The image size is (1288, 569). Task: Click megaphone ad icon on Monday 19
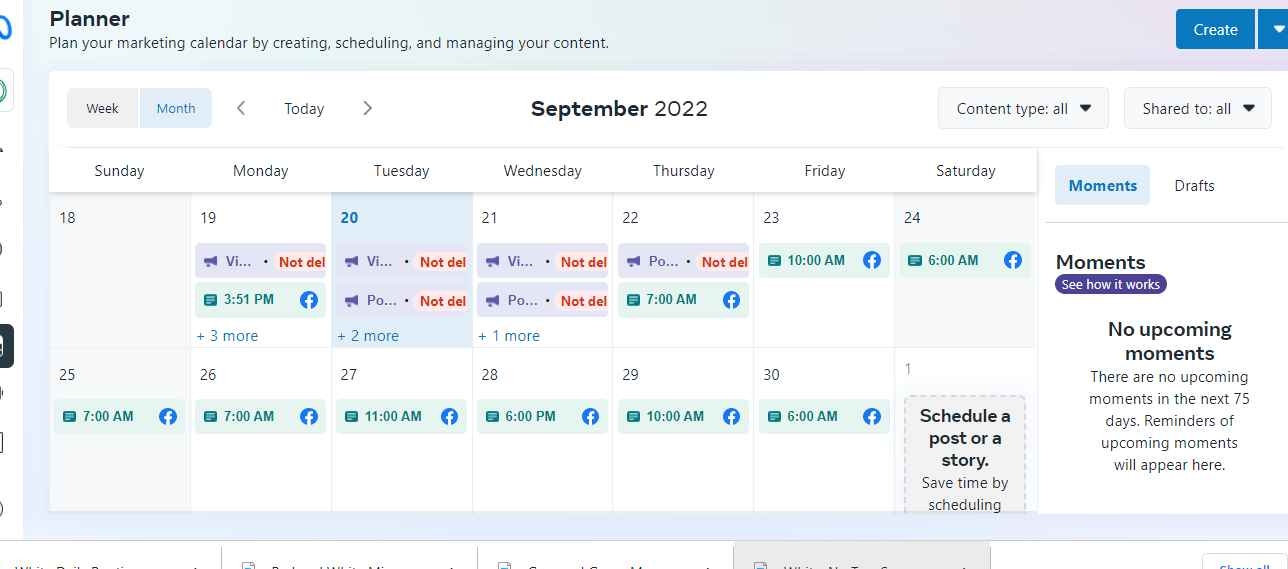tap(211, 262)
